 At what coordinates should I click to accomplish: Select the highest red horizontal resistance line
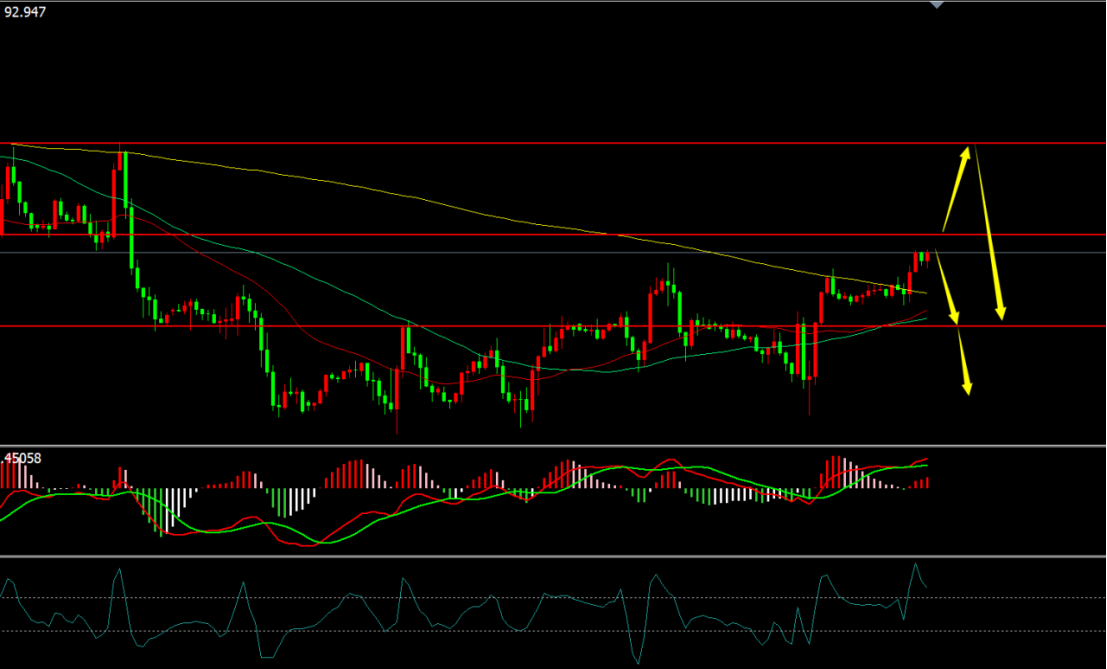[x=554, y=143]
